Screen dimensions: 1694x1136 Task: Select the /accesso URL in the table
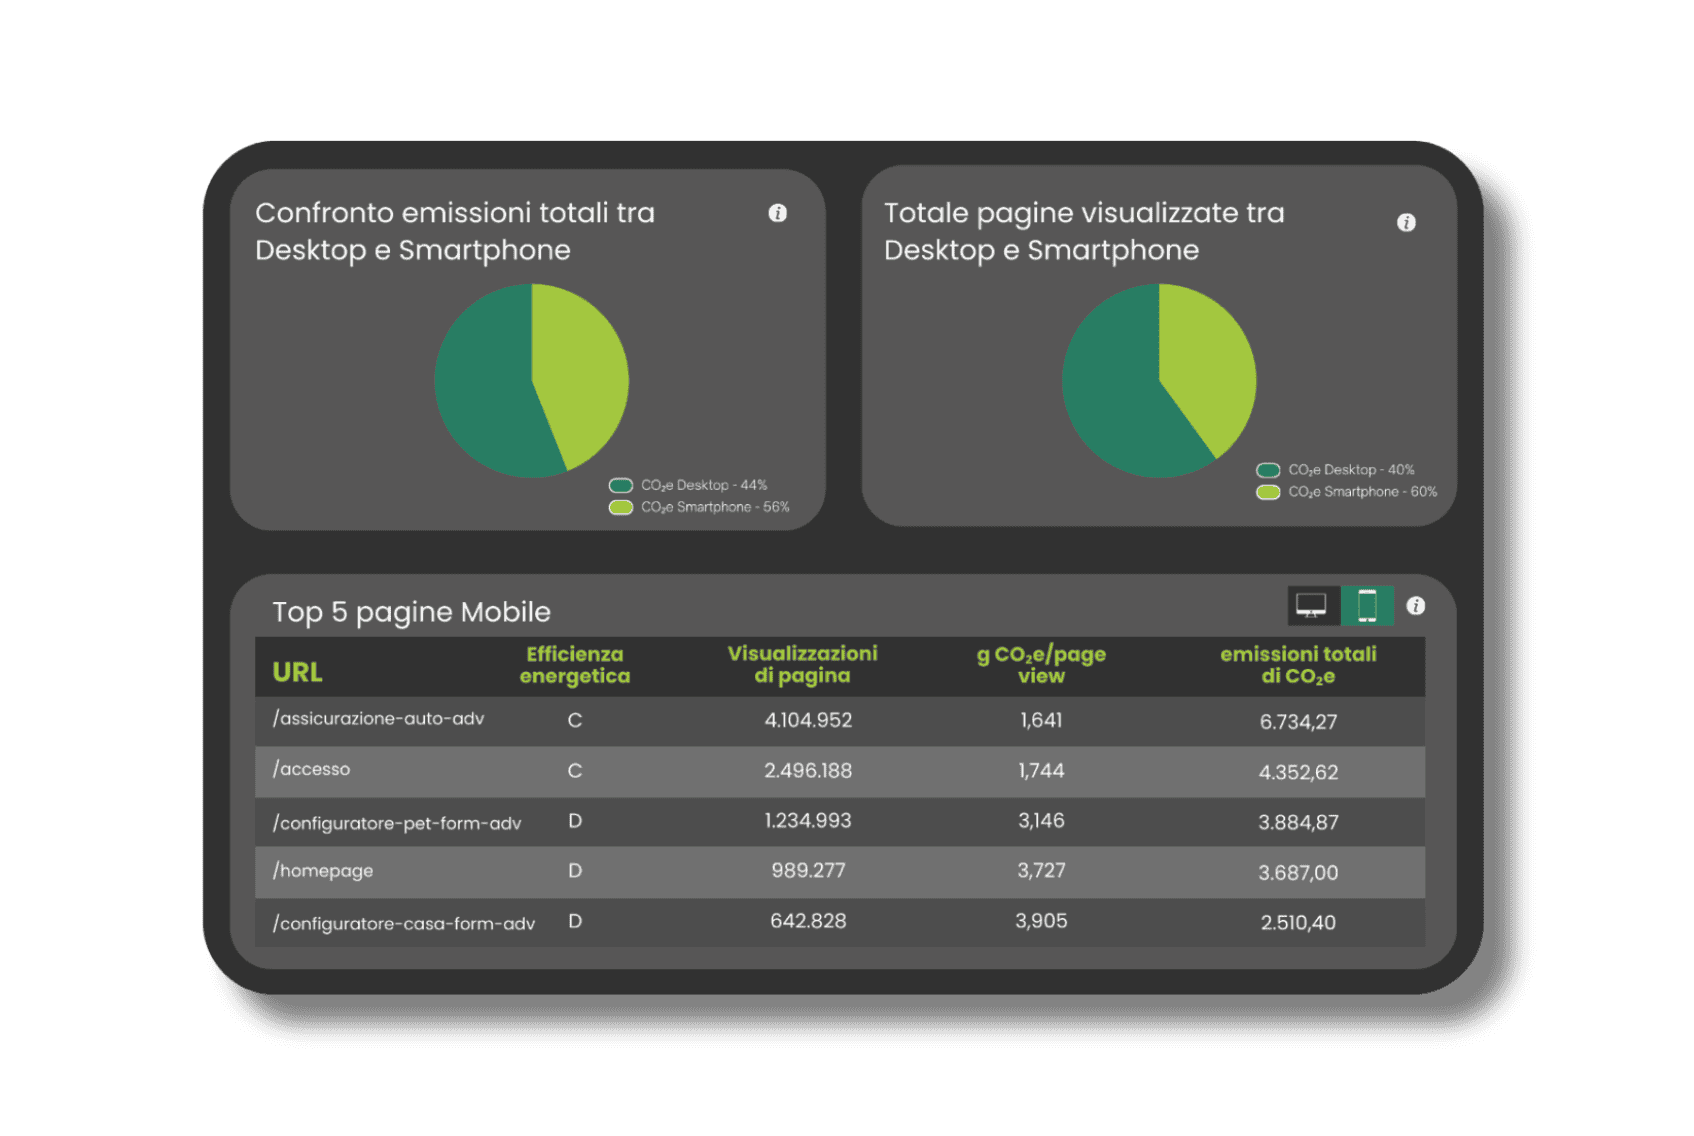click(x=312, y=769)
